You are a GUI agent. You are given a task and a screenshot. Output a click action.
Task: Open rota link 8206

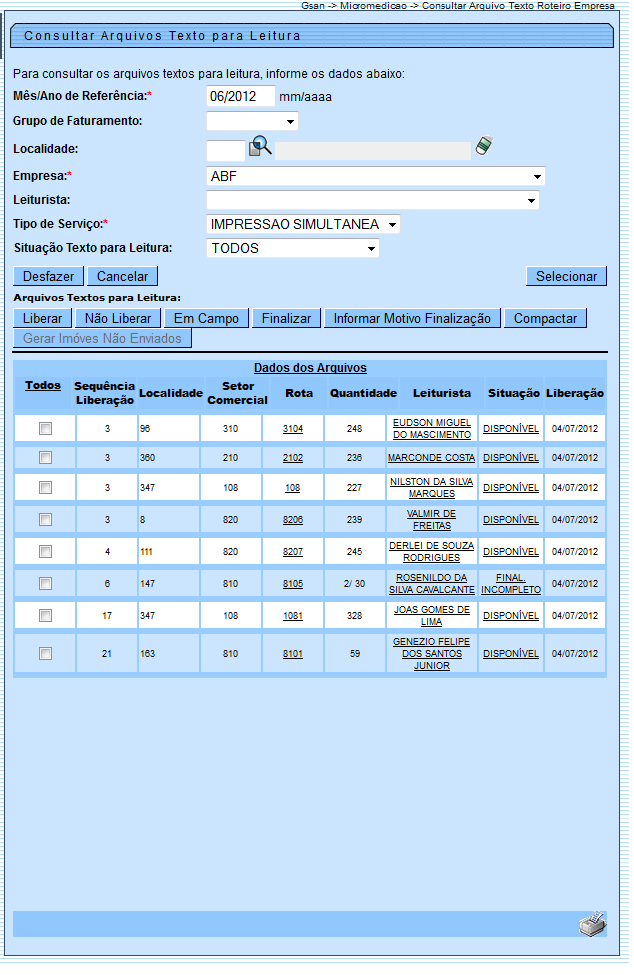tap(293, 520)
